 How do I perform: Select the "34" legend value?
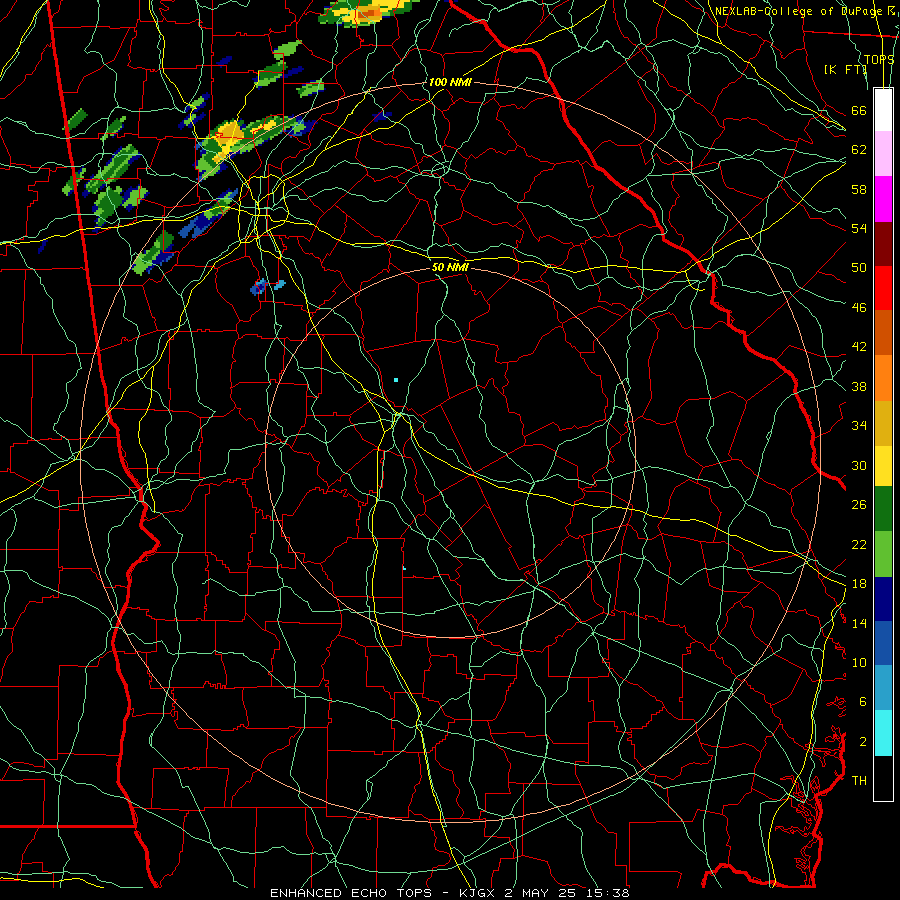click(859, 425)
